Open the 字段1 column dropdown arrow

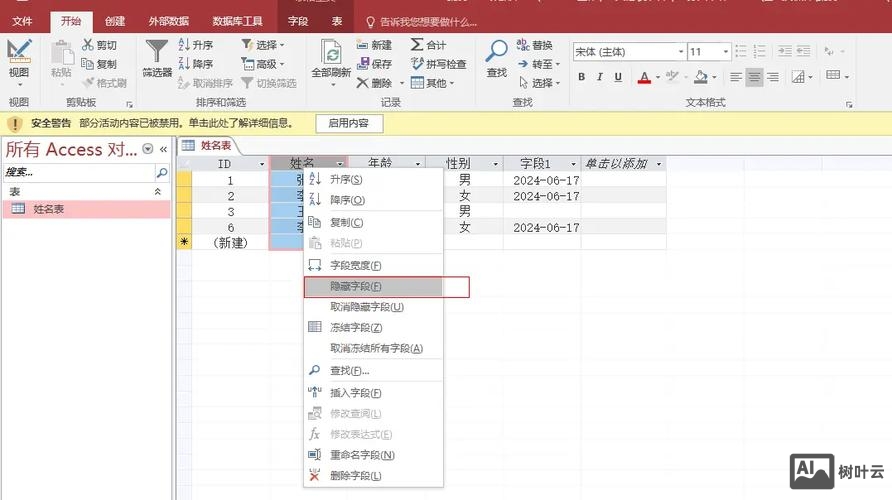573,164
